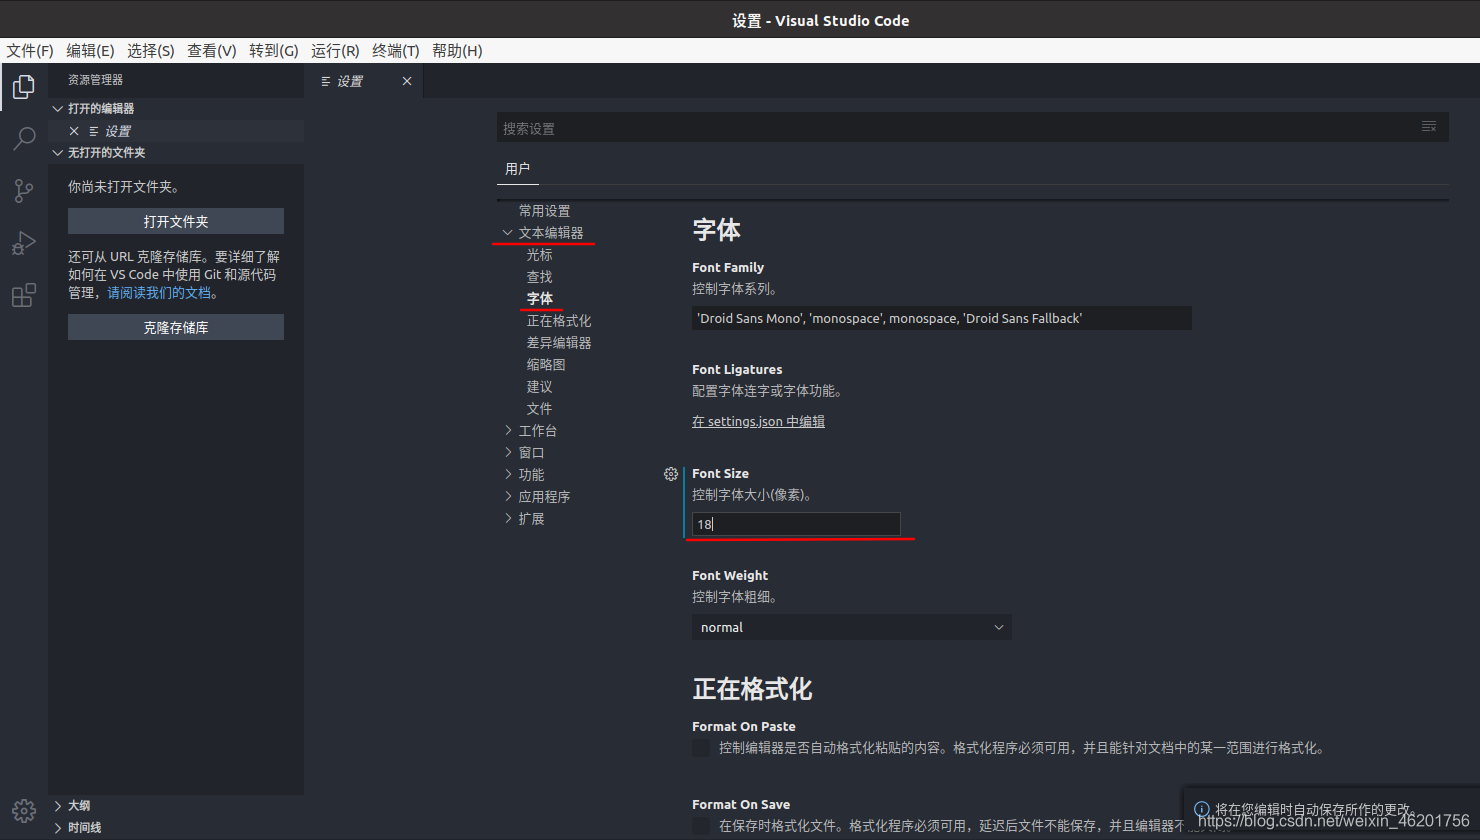Select 常用设置 in settings tree

point(544,211)
